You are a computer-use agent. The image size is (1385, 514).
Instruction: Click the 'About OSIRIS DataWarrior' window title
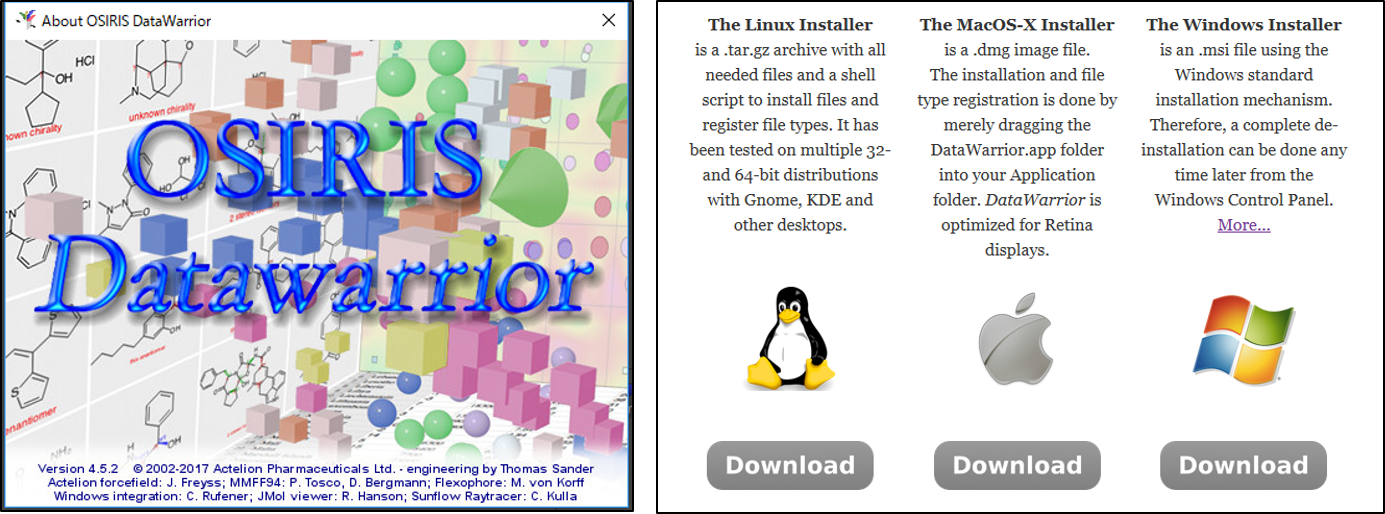point(126,20)
